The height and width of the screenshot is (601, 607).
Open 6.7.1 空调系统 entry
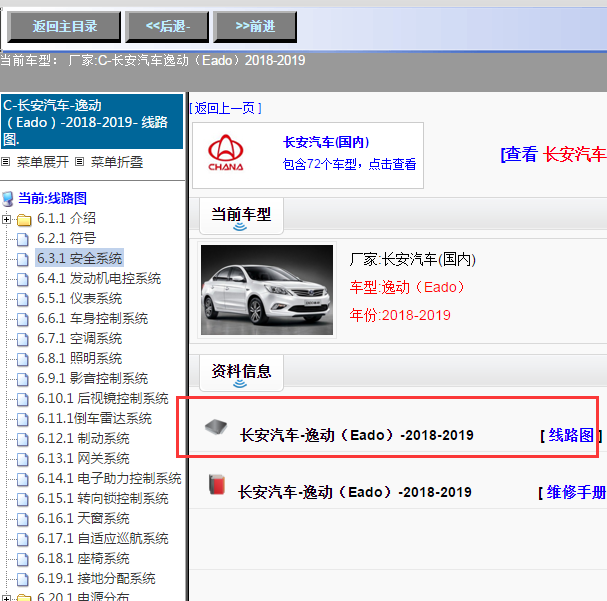[x=79, y=339]
